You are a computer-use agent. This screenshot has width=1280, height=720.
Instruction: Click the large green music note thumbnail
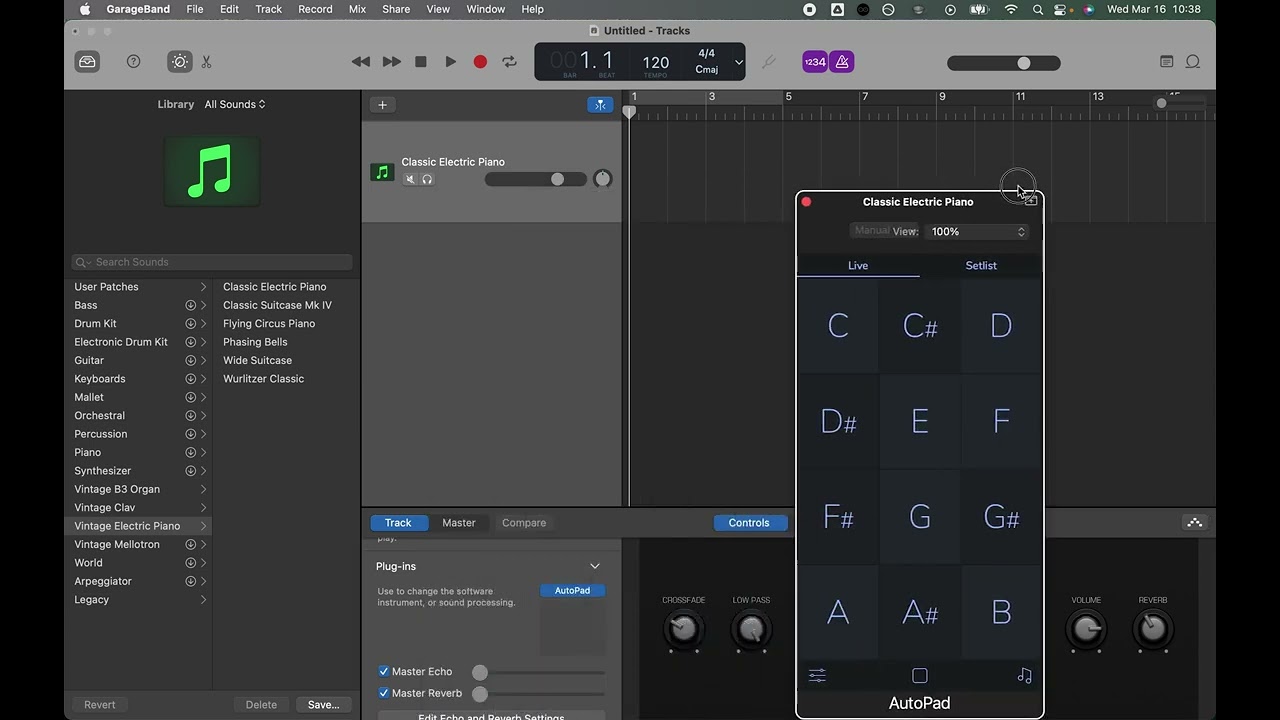coord(211,171)
